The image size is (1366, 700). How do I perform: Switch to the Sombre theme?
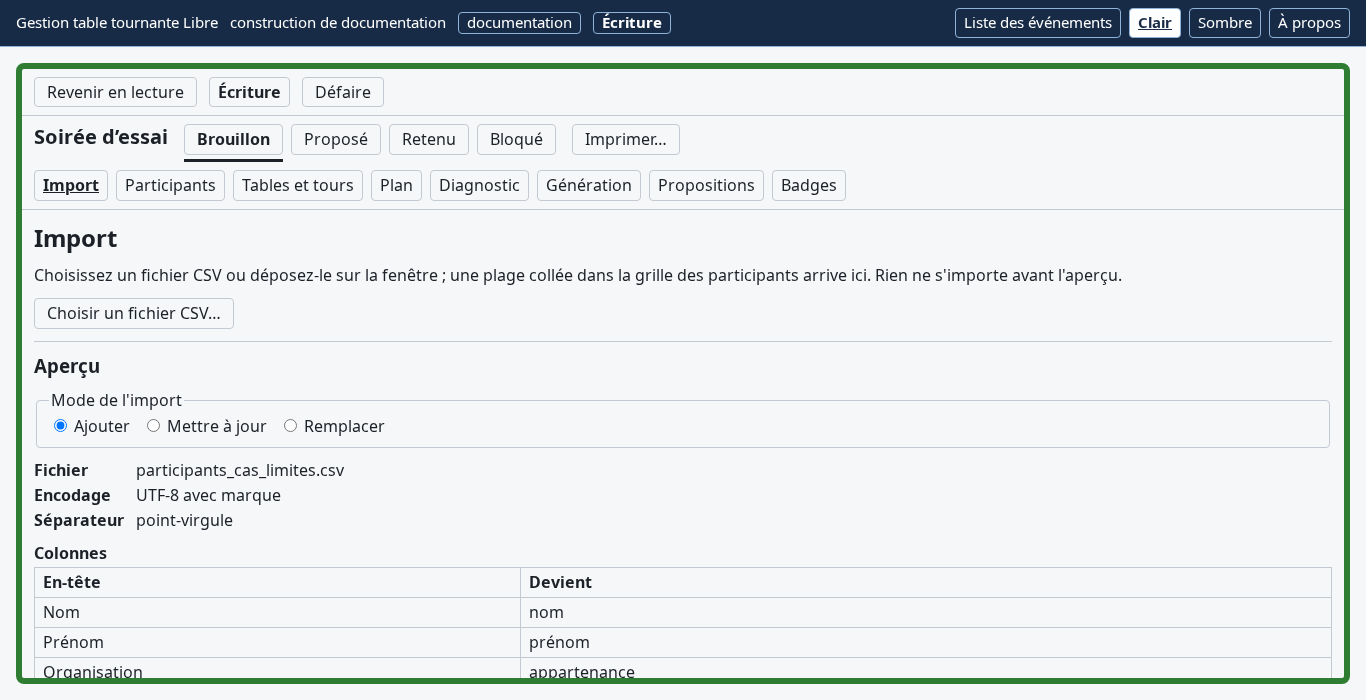pos(1225,23)
